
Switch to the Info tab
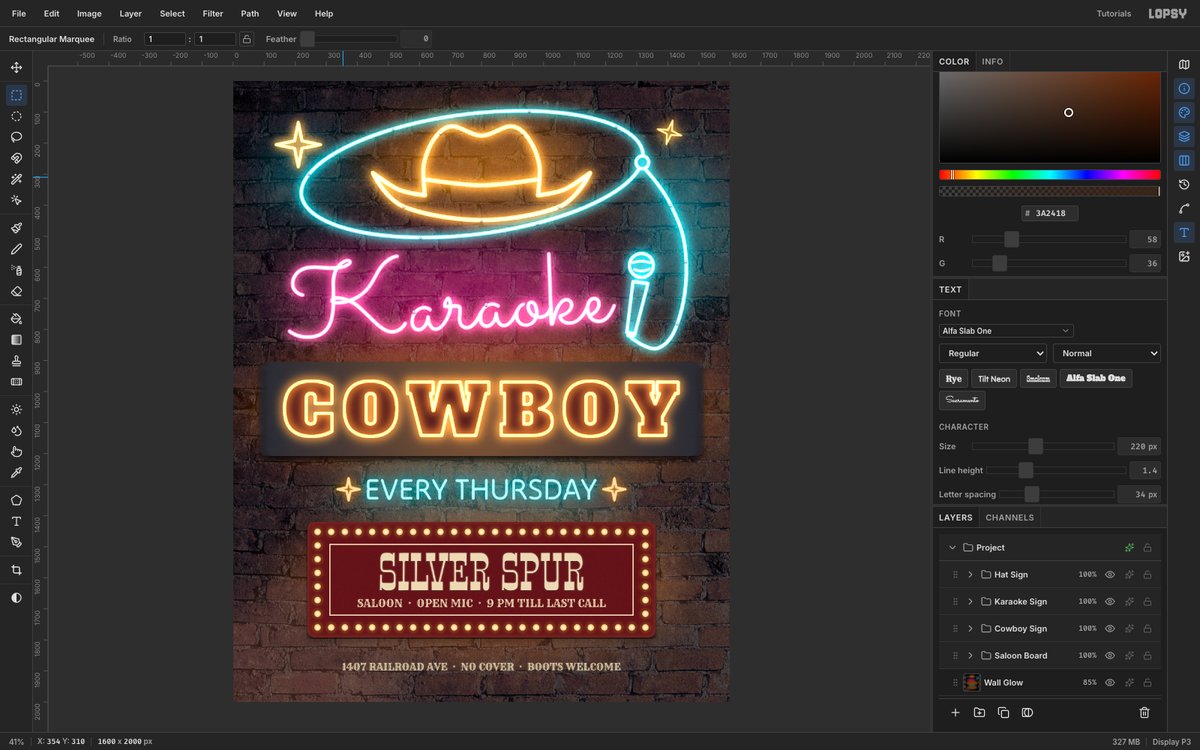coord(992,62)
